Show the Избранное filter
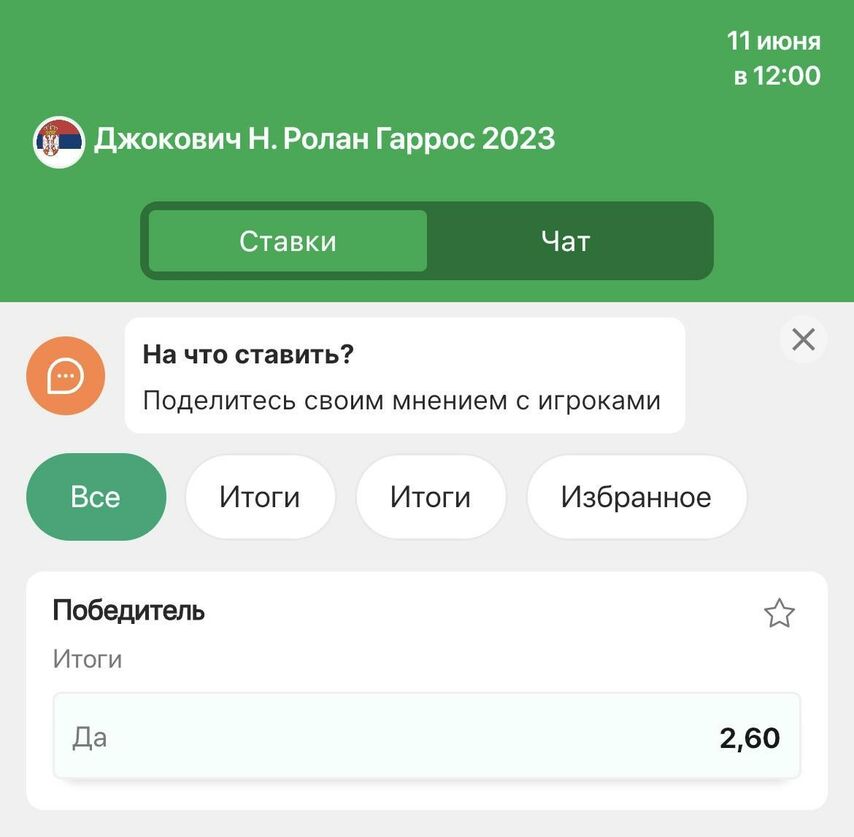Image resolution: width=854 pixels, height=837 pixels. pyautogui.click(x=636, y=497)
